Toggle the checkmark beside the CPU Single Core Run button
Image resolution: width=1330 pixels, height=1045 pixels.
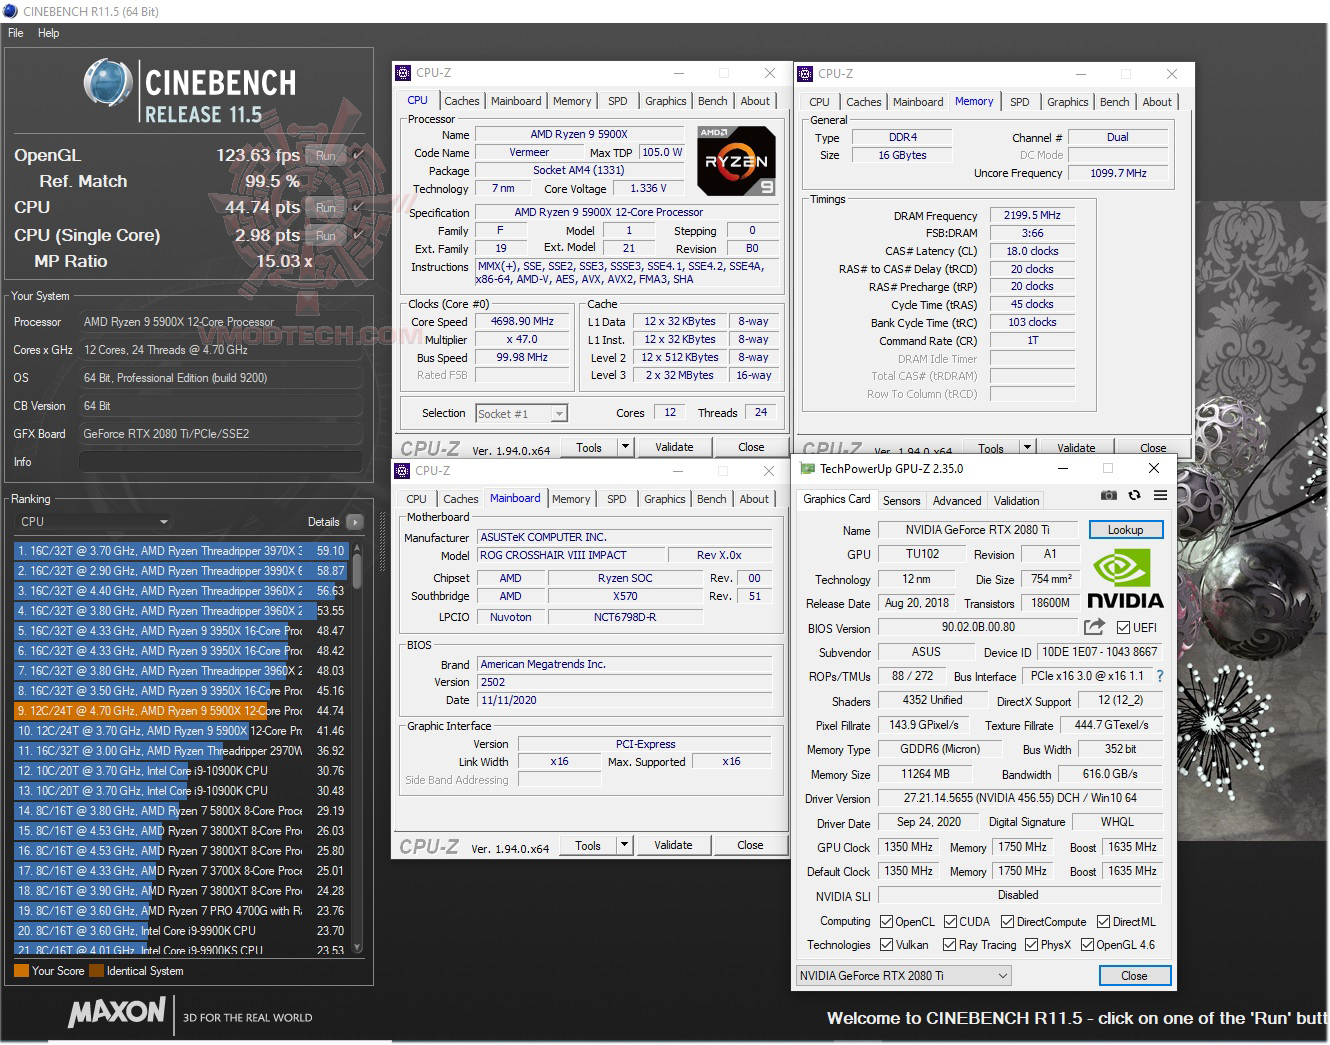click(x=357, y=235)
